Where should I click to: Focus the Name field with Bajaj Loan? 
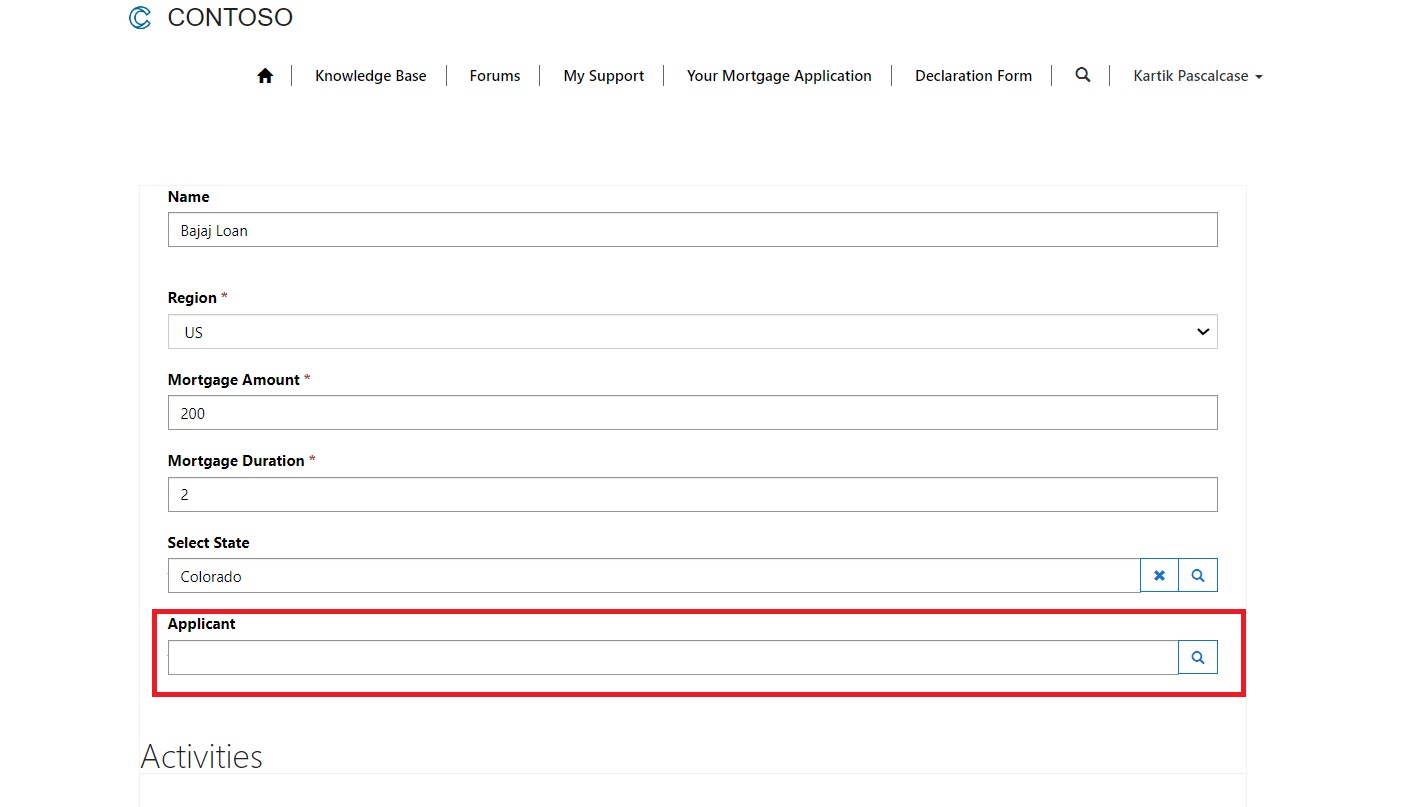pos(692,230)
